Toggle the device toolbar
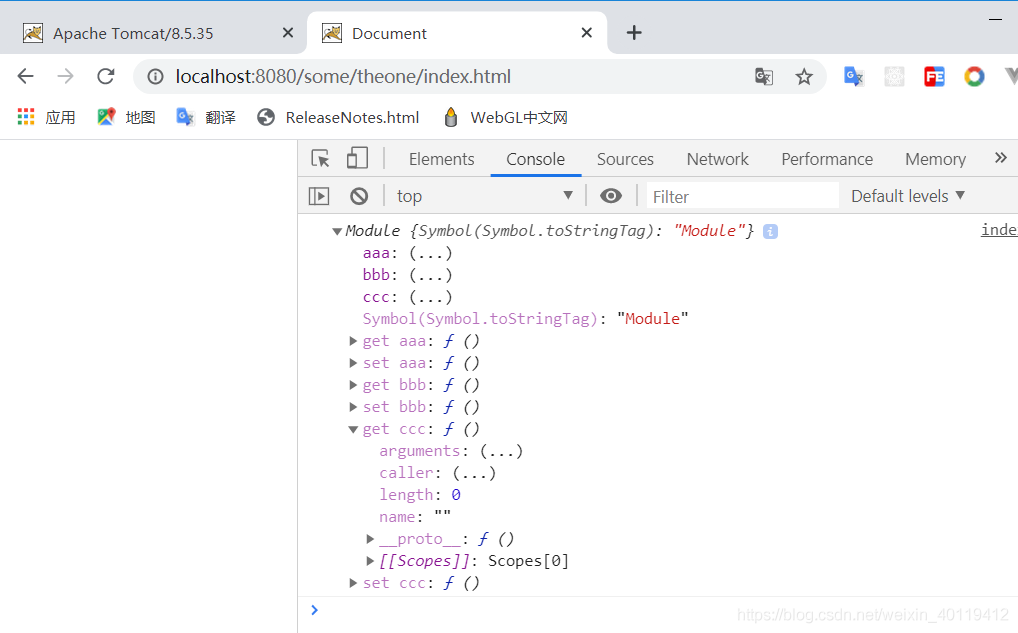 coord(357,158)
